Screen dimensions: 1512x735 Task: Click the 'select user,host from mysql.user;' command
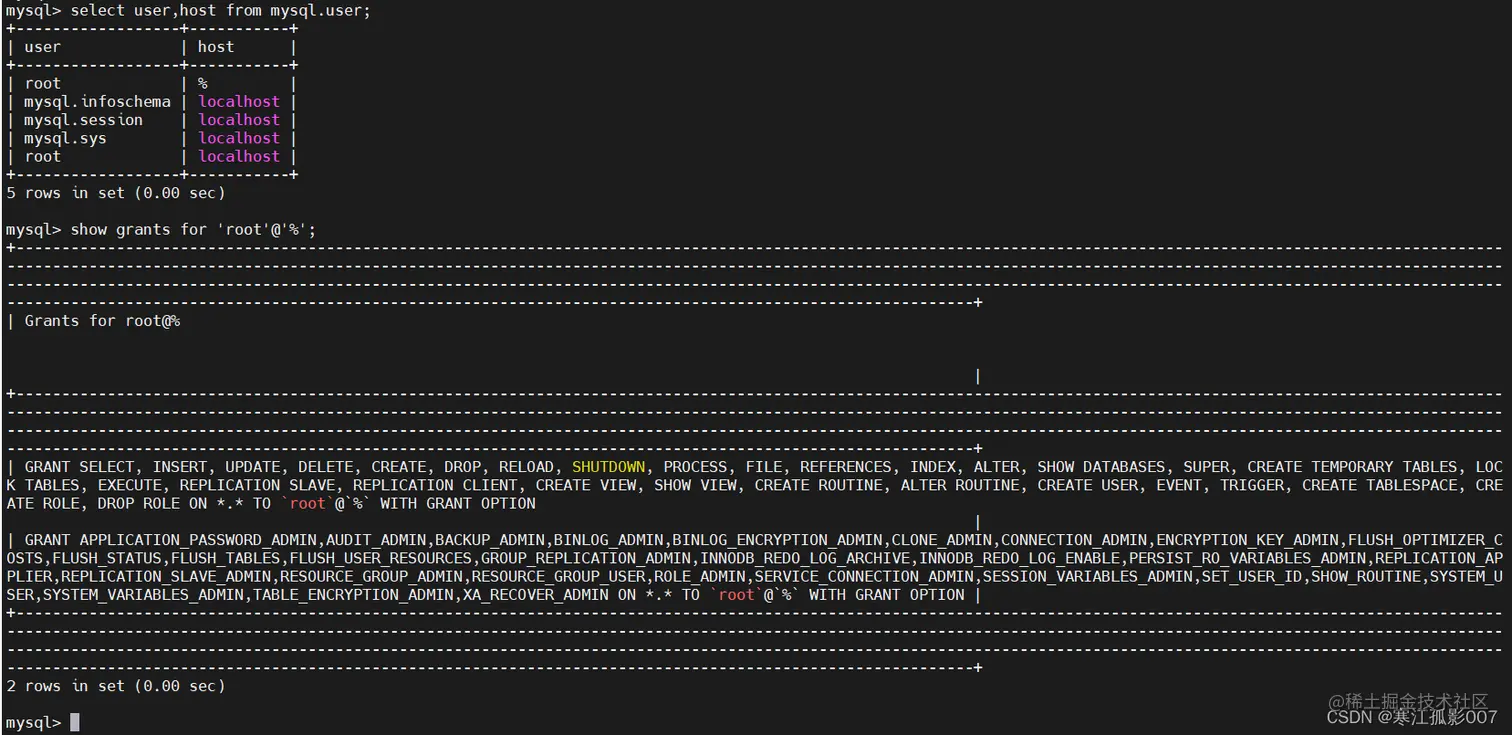point(220,10)
